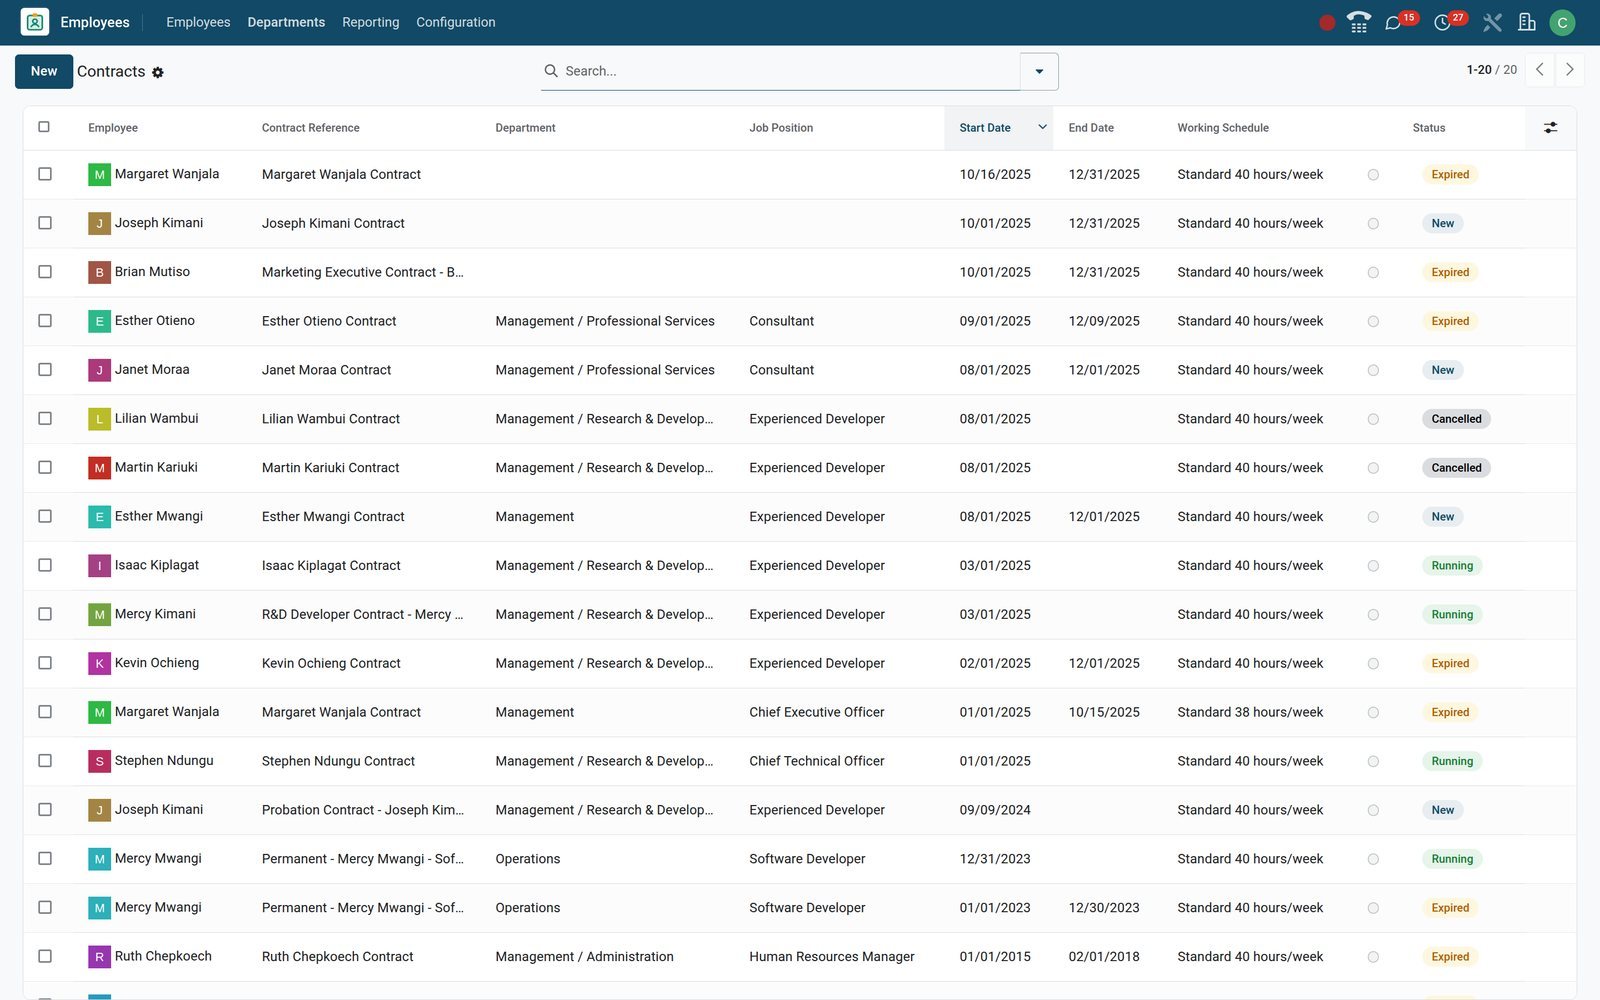Open the Reporting menu

[x=370, y=22]
